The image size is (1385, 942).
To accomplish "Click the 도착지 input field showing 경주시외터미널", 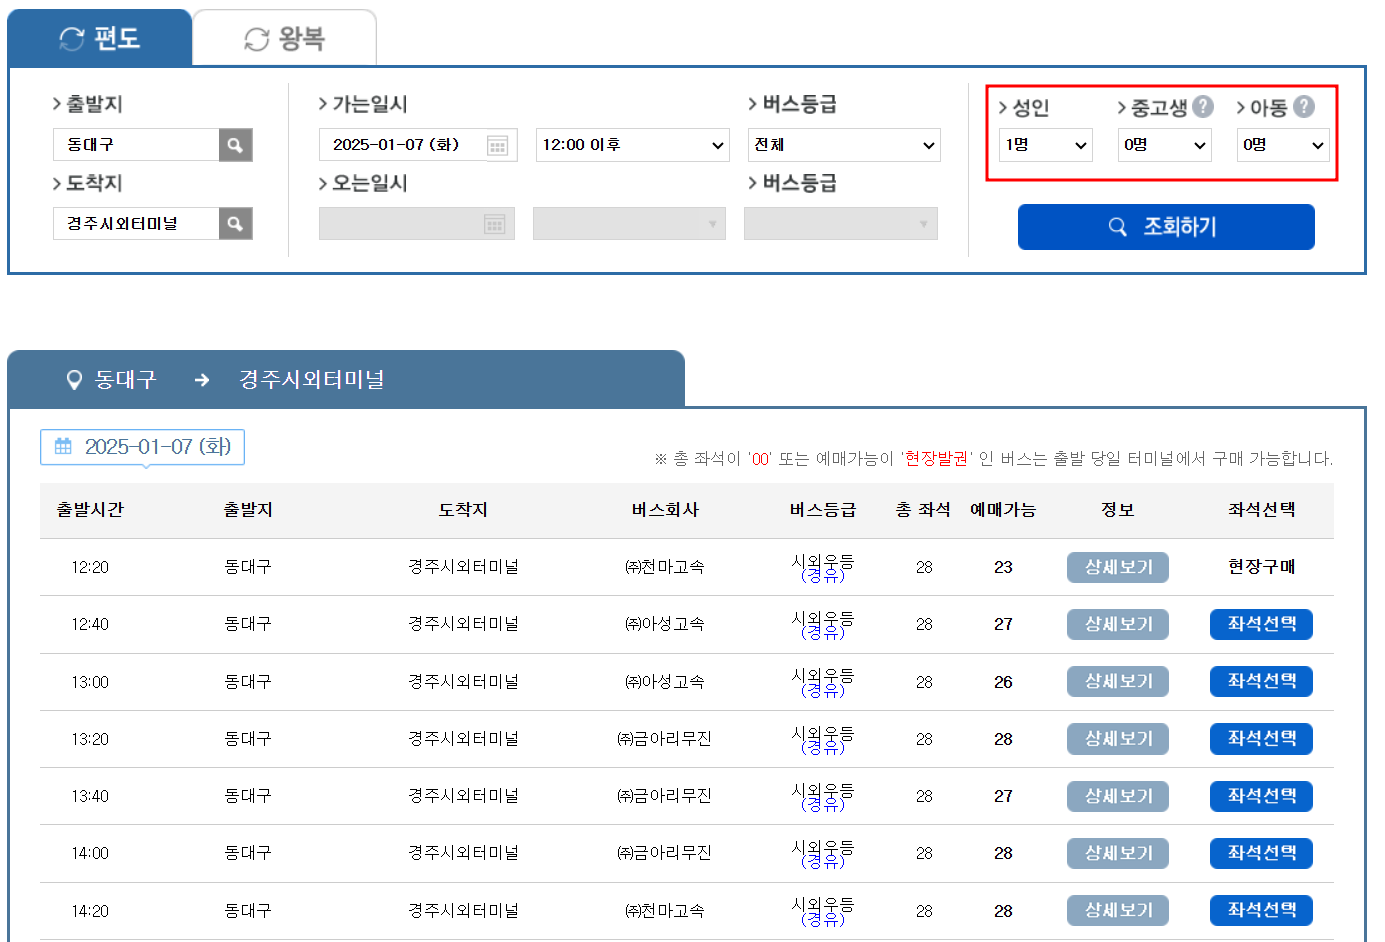I will pos(136,224).
